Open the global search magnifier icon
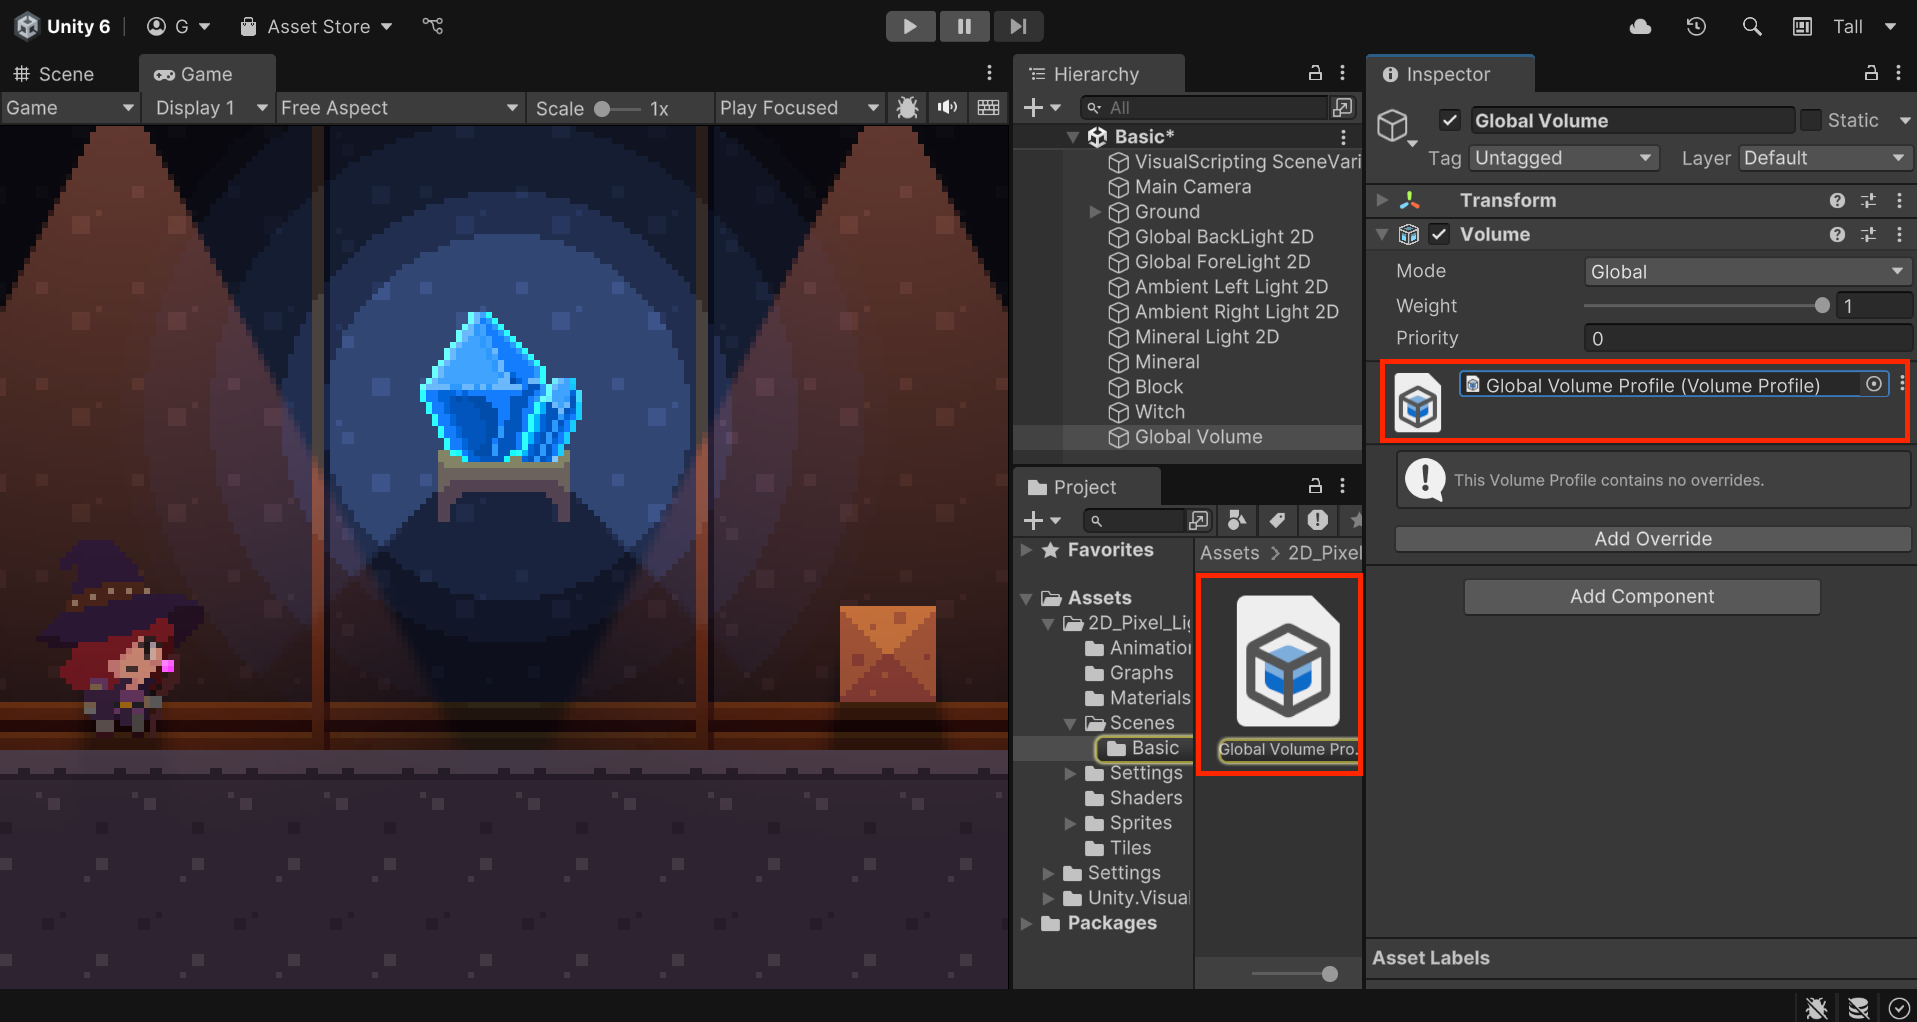The image size is (1917, 1022). click(x=1751, y=27)
